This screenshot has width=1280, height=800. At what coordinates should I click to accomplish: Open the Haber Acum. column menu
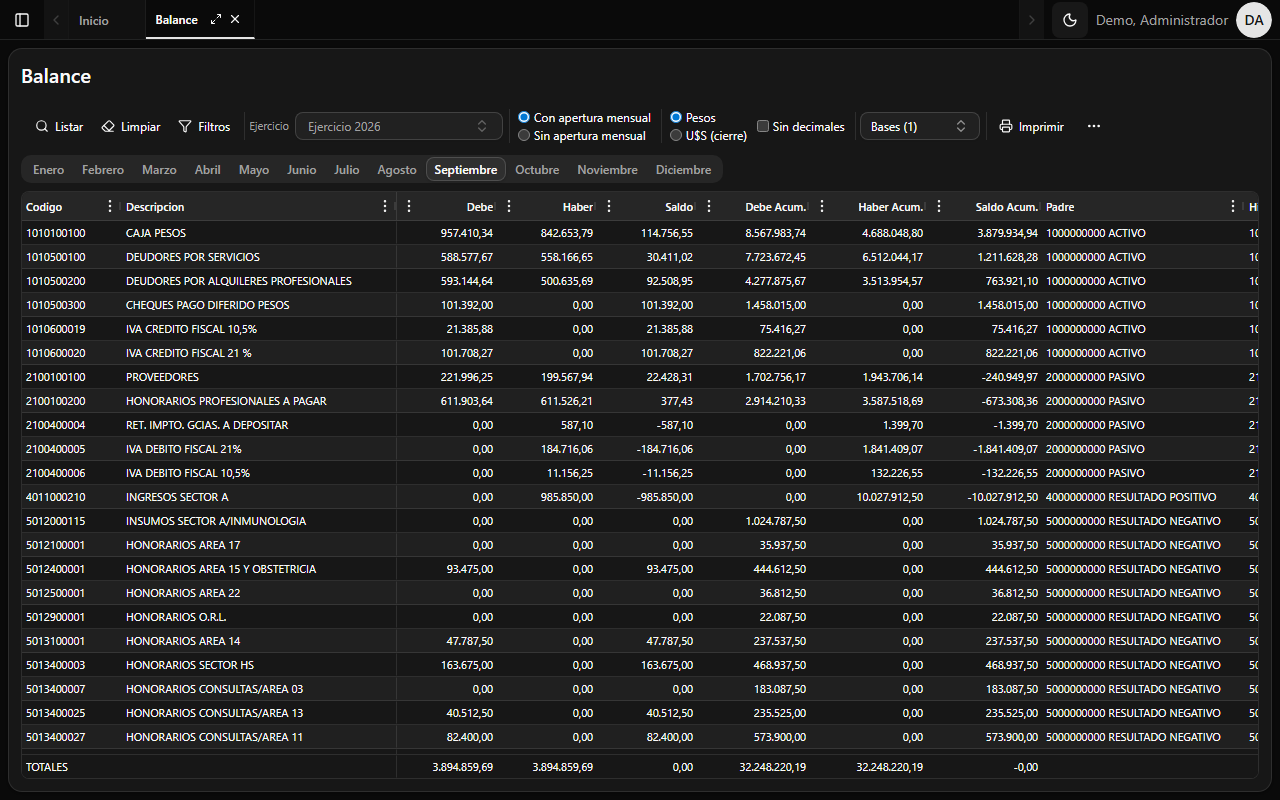(x=822, y=207)
